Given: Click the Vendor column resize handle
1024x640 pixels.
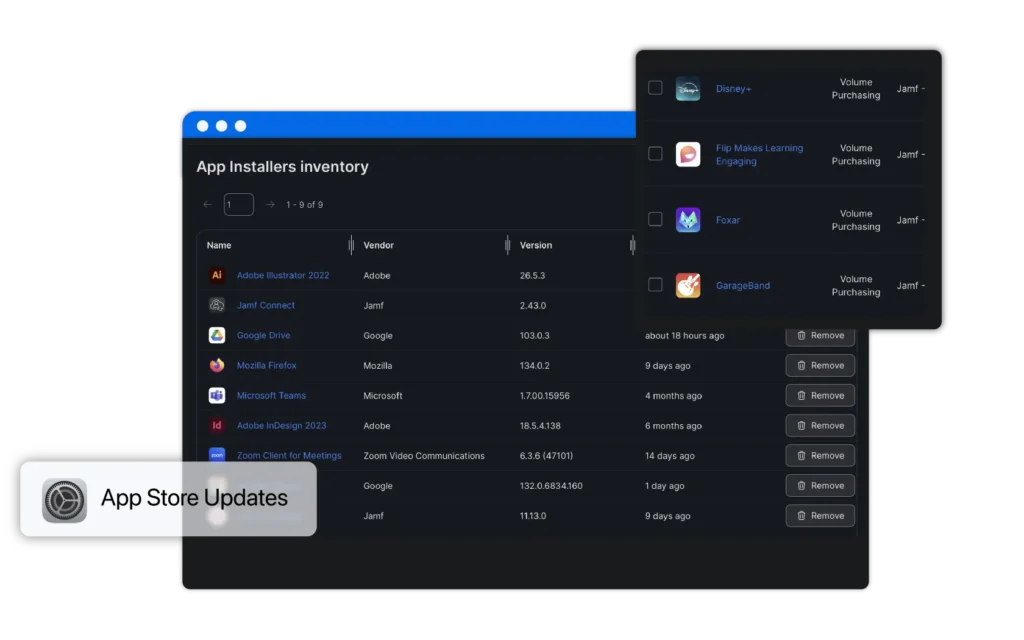Looking at the screenshot, I should coord(507,246).
